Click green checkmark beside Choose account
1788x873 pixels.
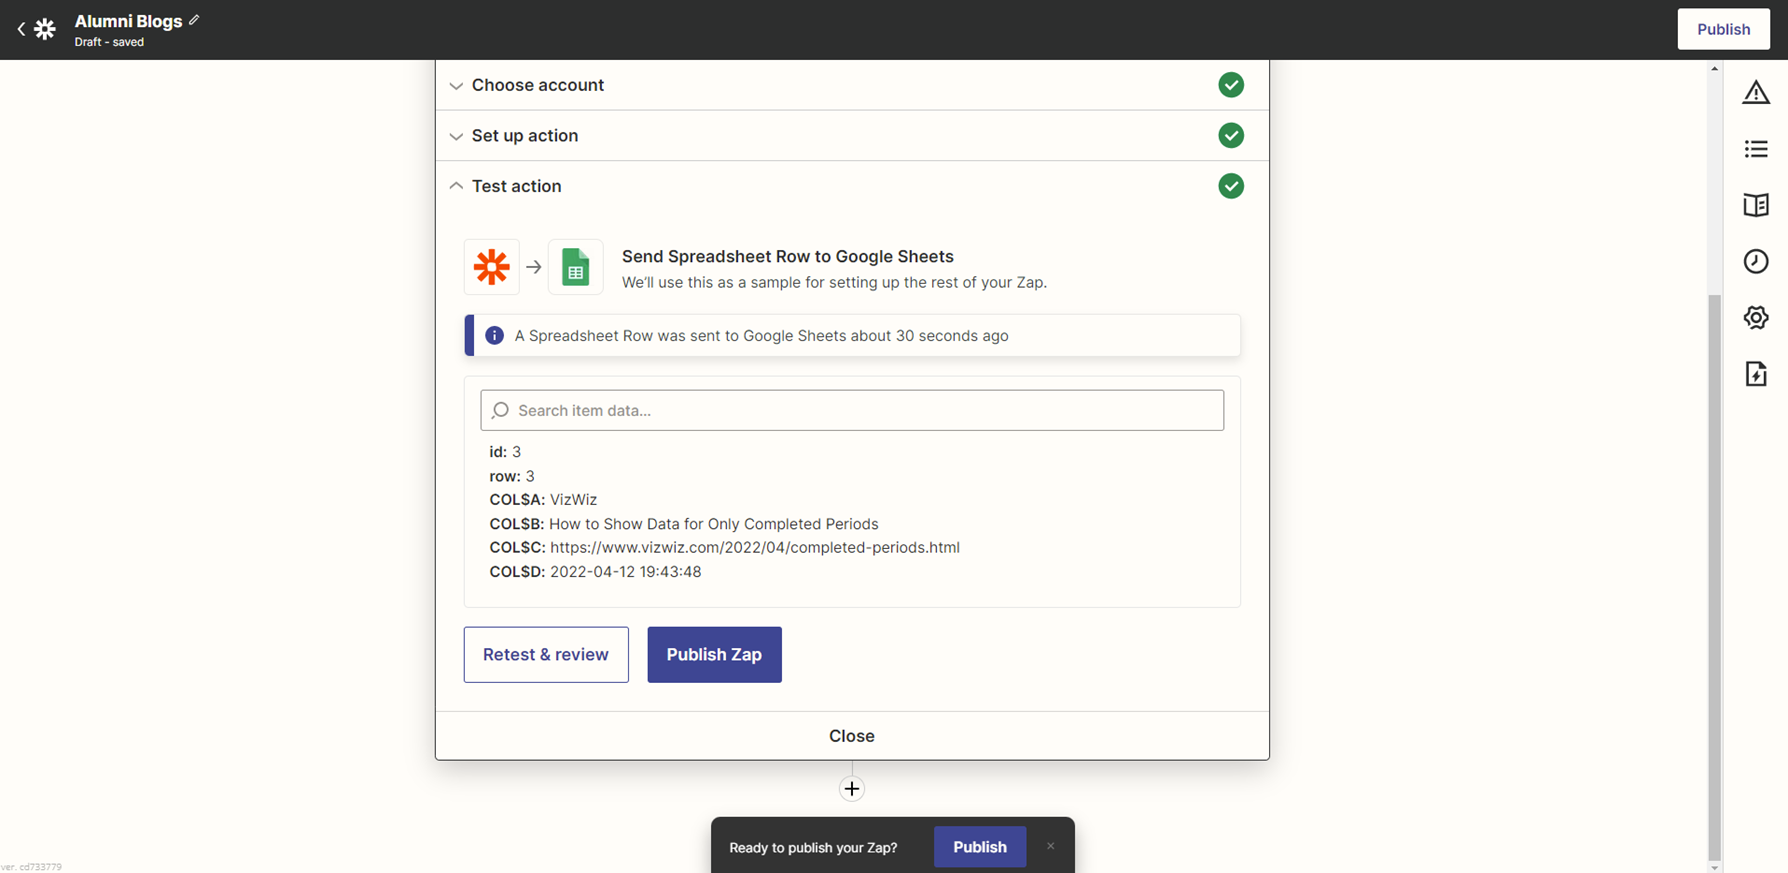[1231, 85]
